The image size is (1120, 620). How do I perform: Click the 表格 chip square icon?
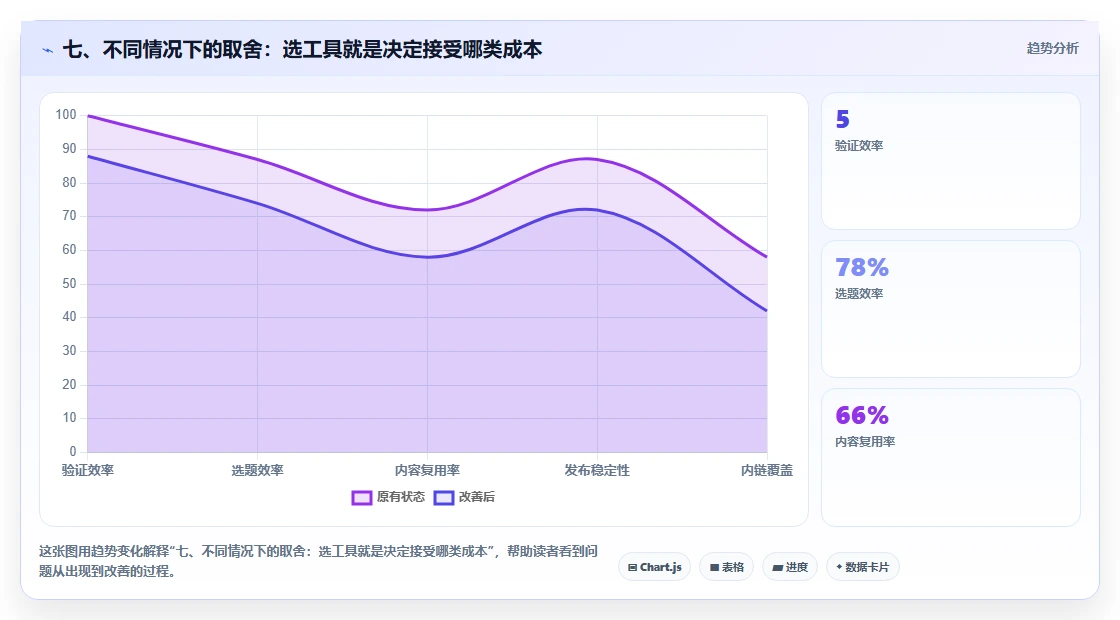click(714, 568)
